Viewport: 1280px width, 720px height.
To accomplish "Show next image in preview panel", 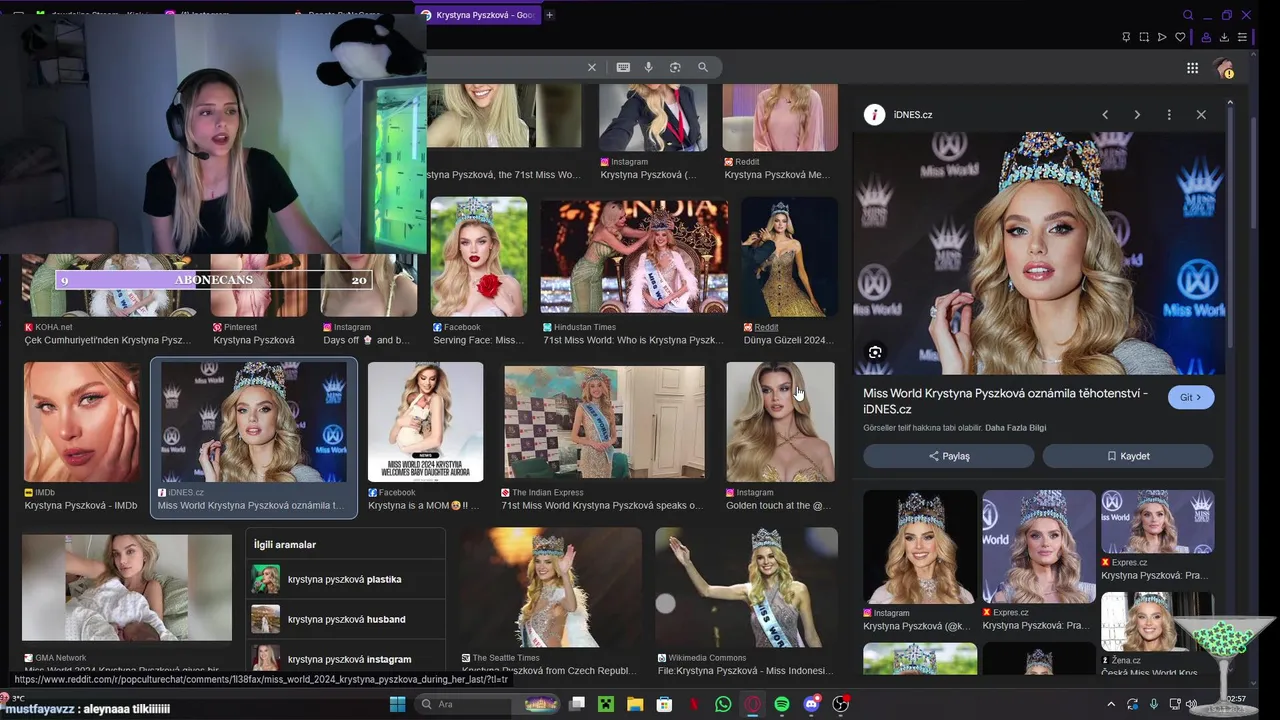I will click(x=1137, y=115).
